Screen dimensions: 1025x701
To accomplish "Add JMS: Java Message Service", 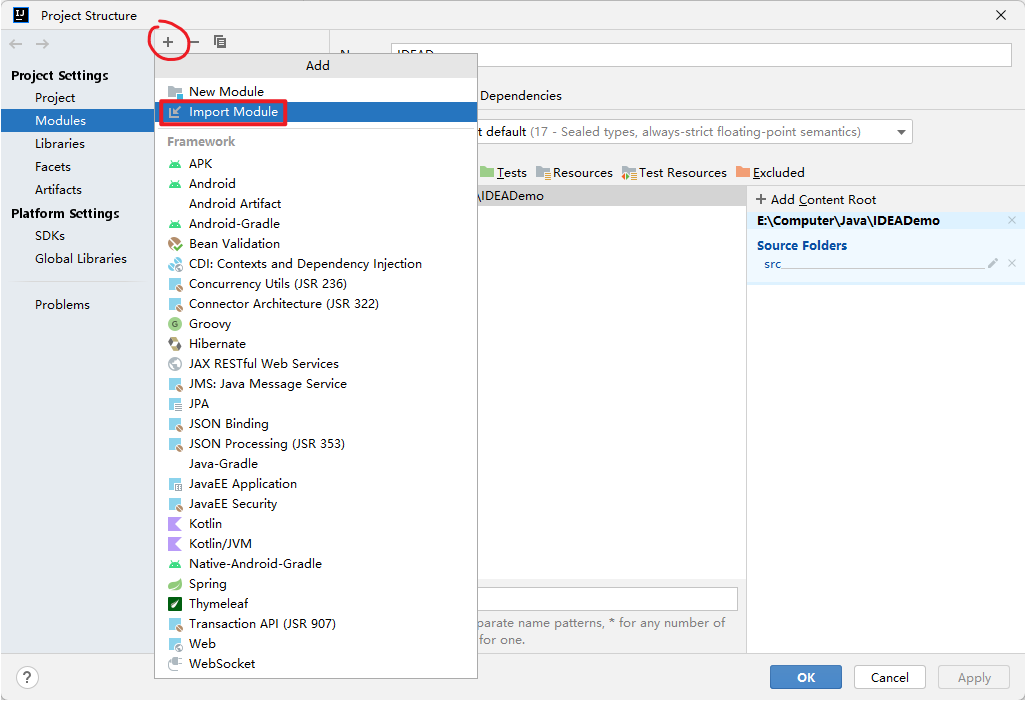I will point(316,384).
